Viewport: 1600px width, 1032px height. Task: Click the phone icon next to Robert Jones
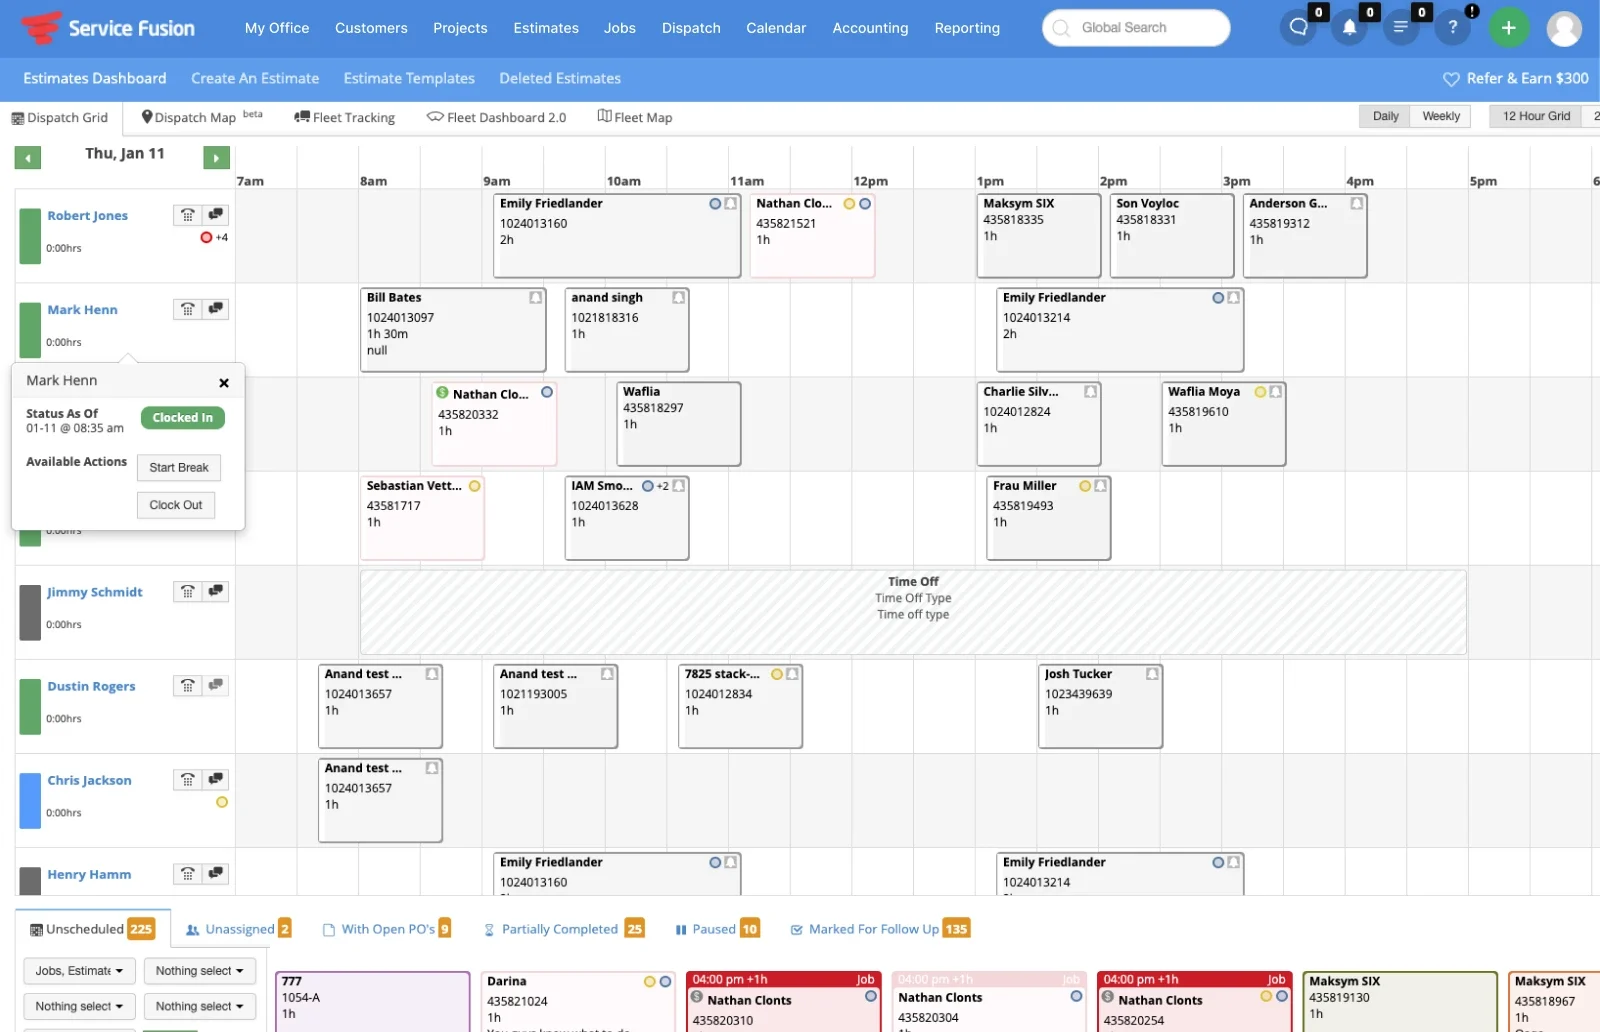(x=187, y=215)
